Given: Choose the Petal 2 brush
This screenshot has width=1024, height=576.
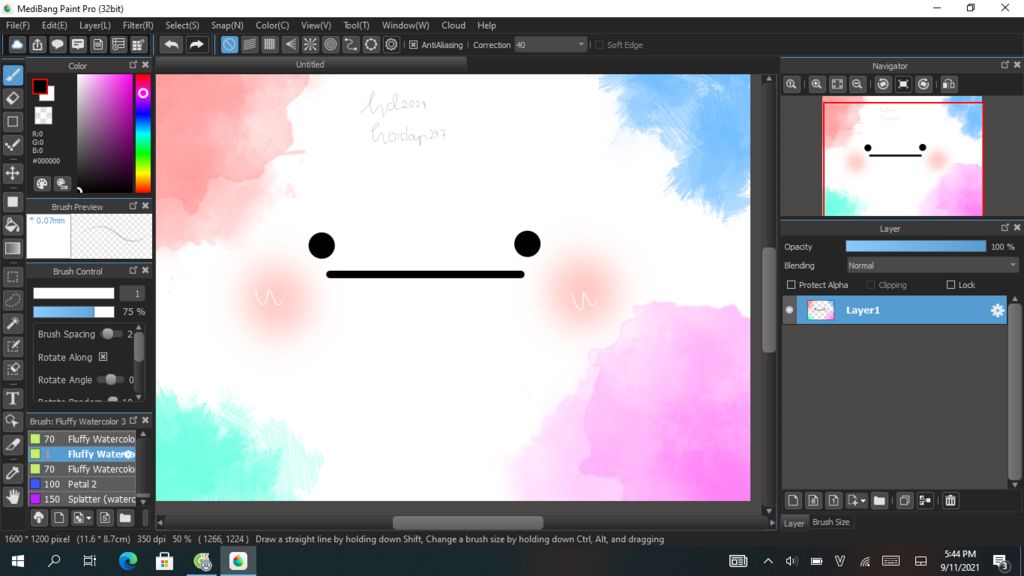Looking at the screenshot, I should pos(82,484).
